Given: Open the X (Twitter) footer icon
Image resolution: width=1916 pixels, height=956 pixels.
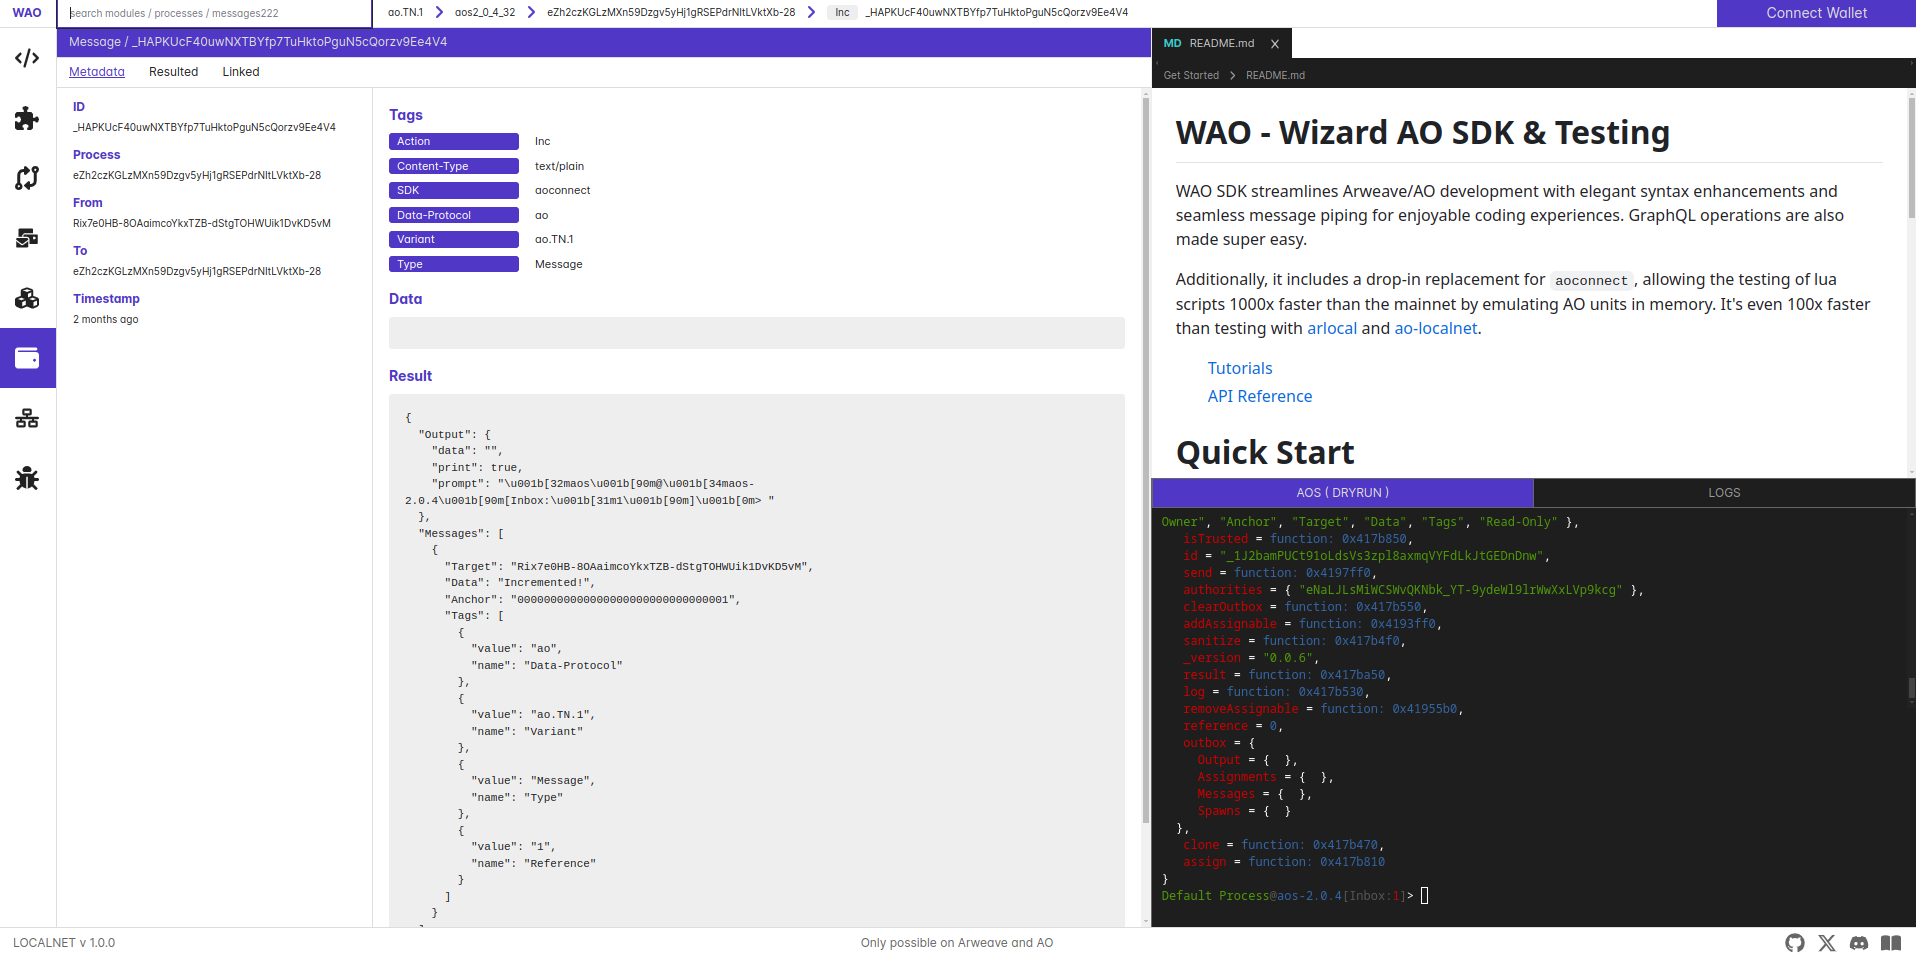Looking at the screenshot, I should (1827, 943).
